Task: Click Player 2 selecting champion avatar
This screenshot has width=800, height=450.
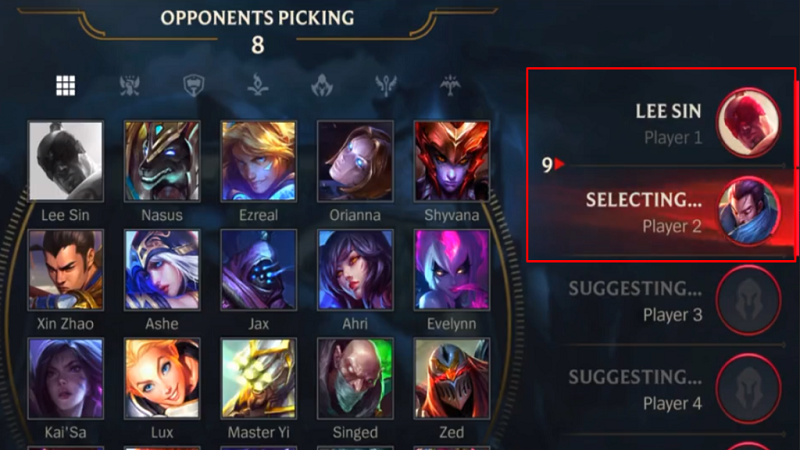Action: click(x=748, y=211)
